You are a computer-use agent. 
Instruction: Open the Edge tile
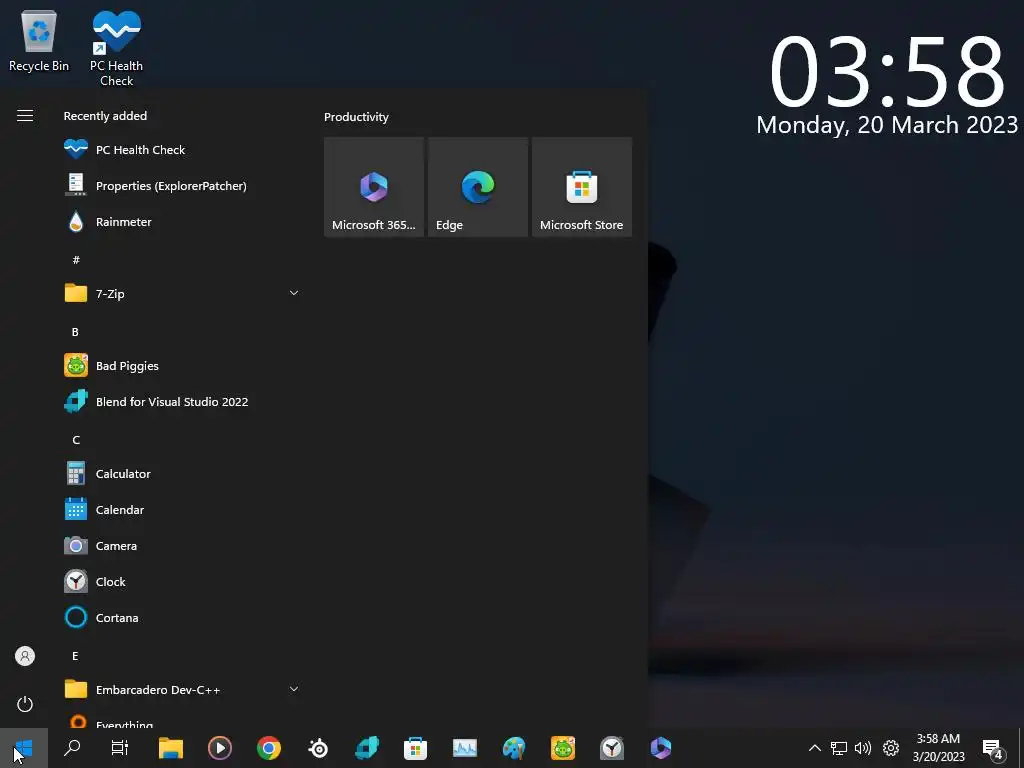tap(477, 187)
